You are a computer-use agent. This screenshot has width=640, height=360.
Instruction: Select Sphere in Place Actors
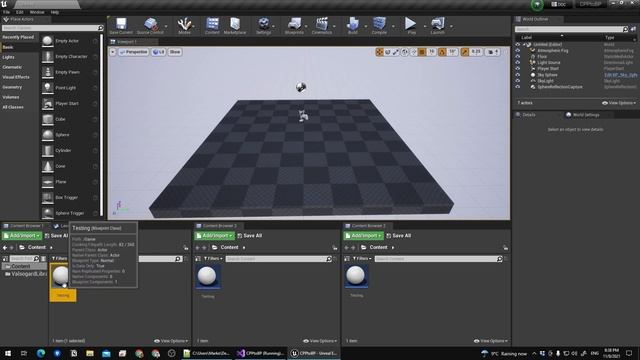click(70, 135)
